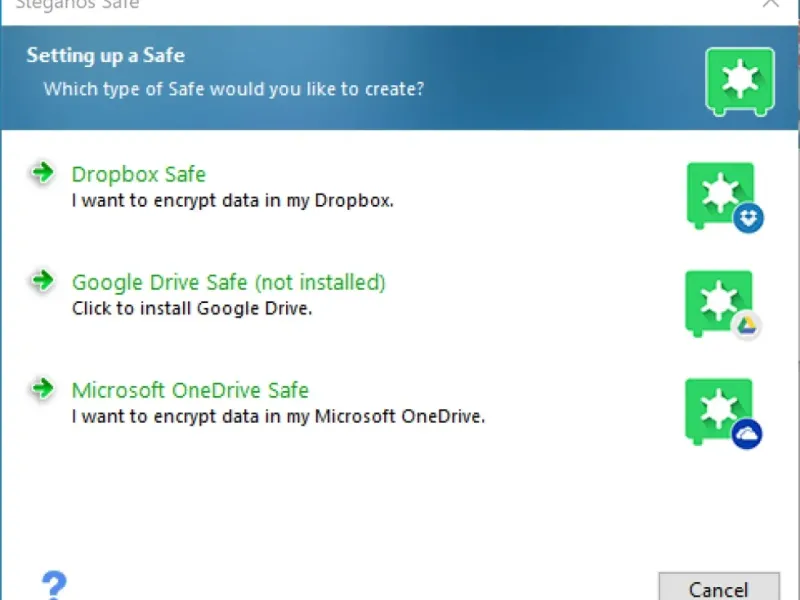Click the Google Drive safe icon
800x600 pixels.
[x=719, y=303]
